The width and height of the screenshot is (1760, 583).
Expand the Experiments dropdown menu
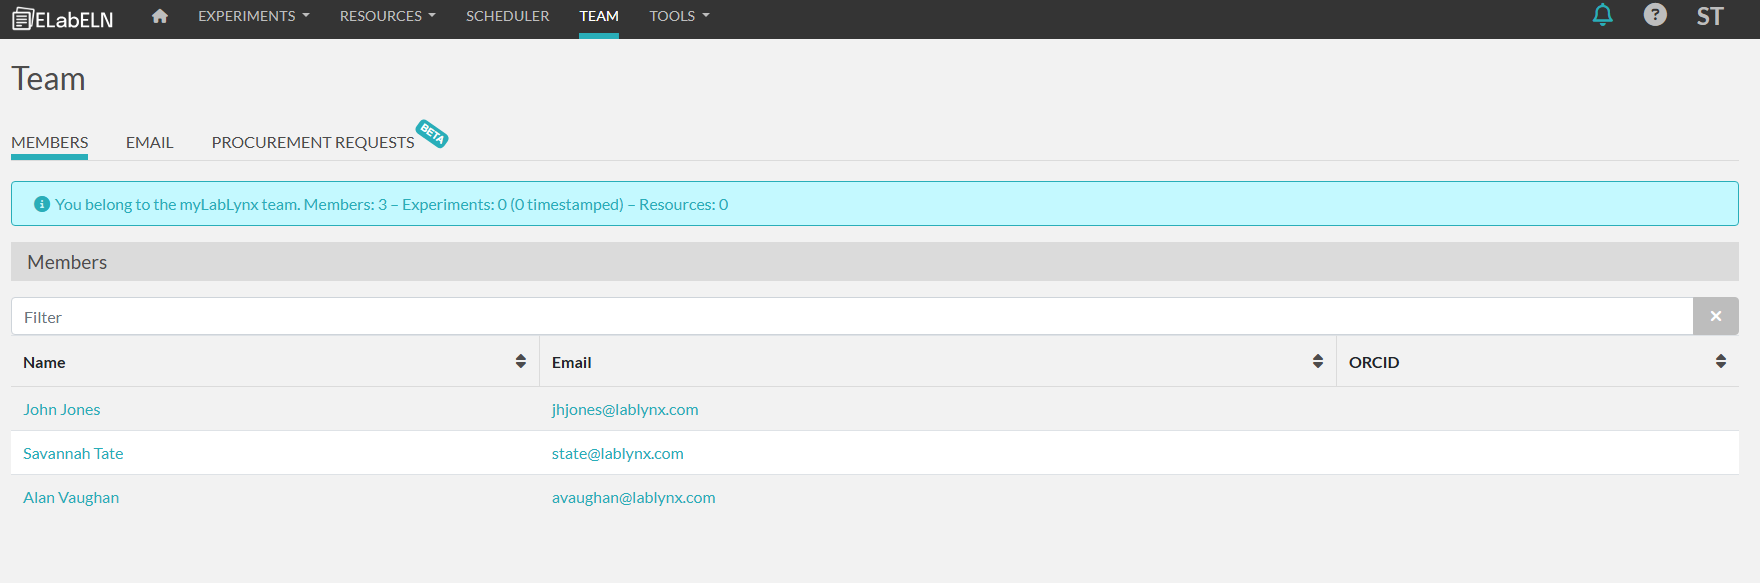click(253, 16)
